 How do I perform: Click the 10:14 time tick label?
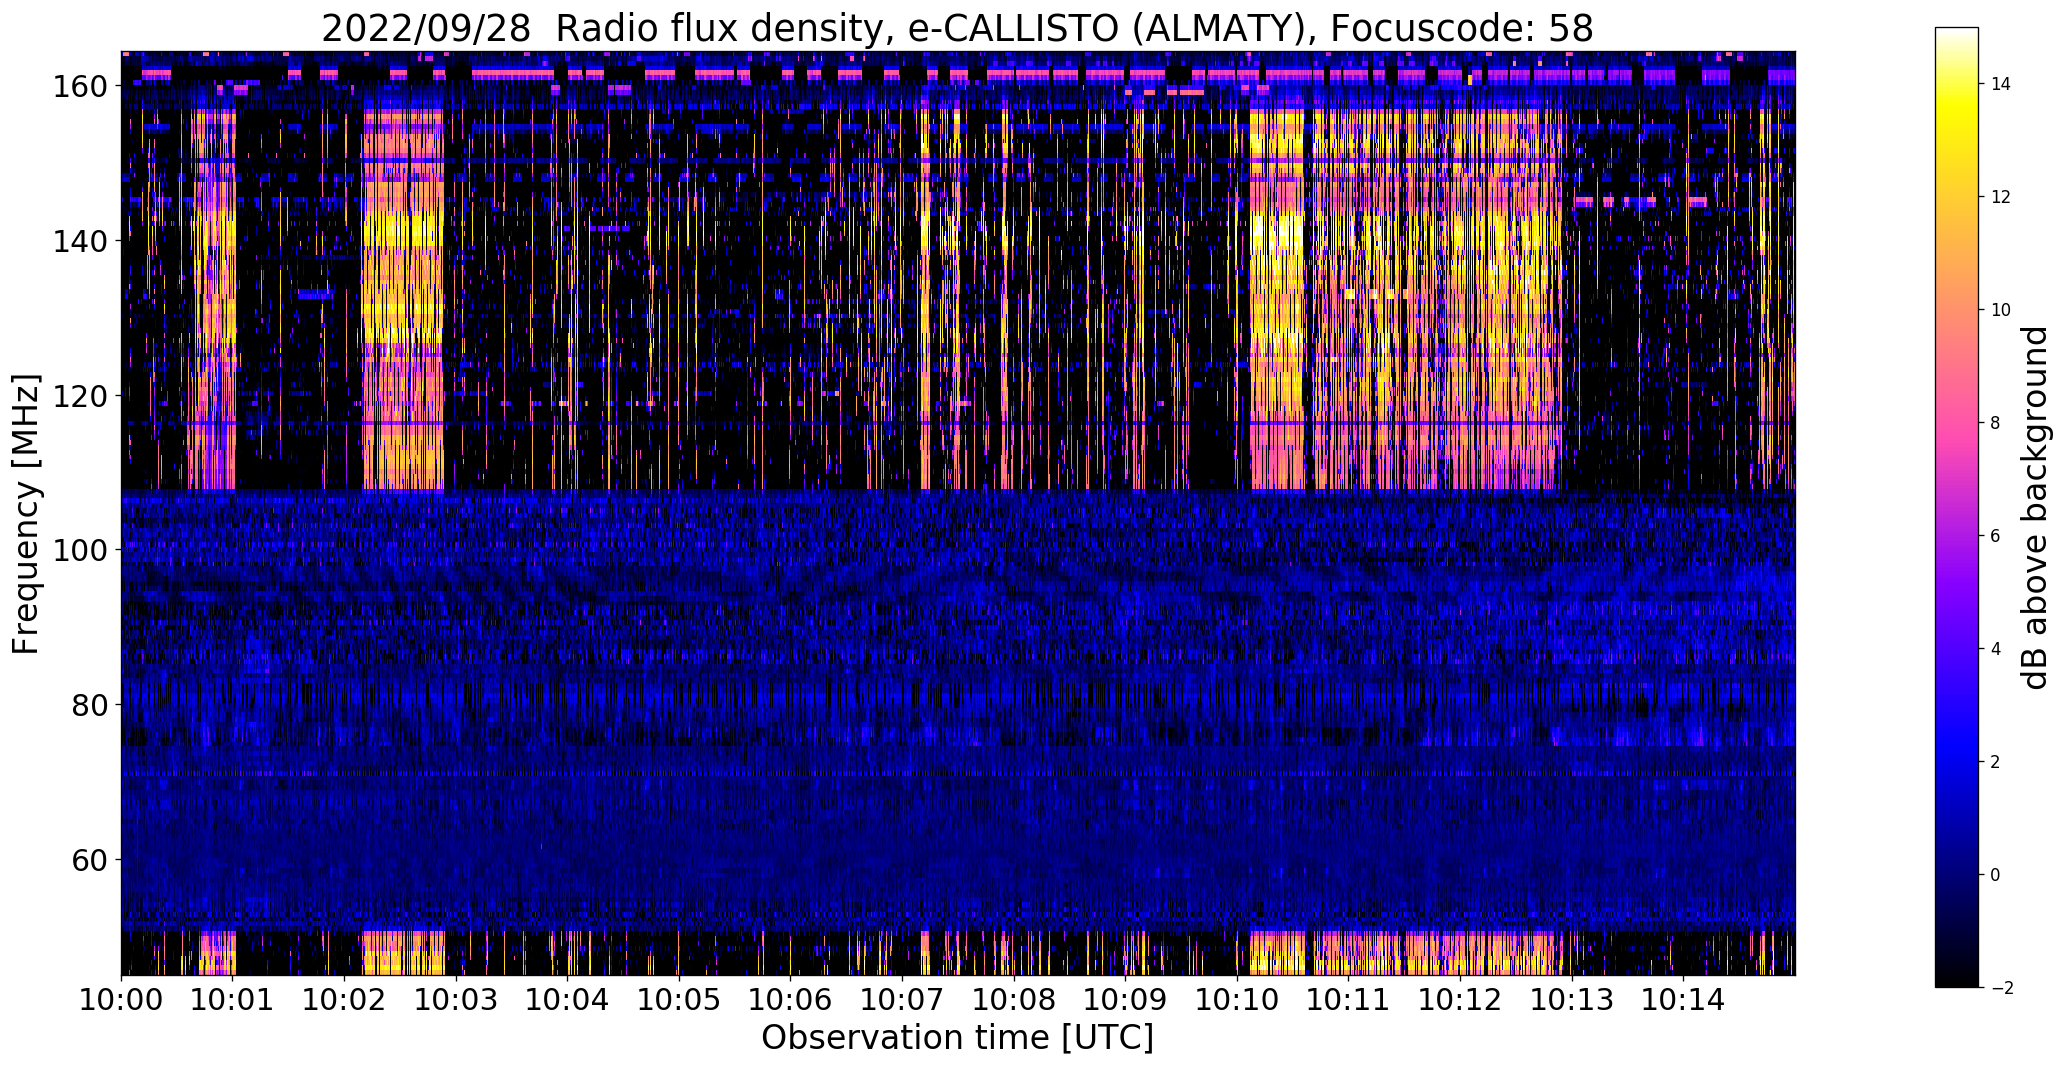coord(1683,1000)
